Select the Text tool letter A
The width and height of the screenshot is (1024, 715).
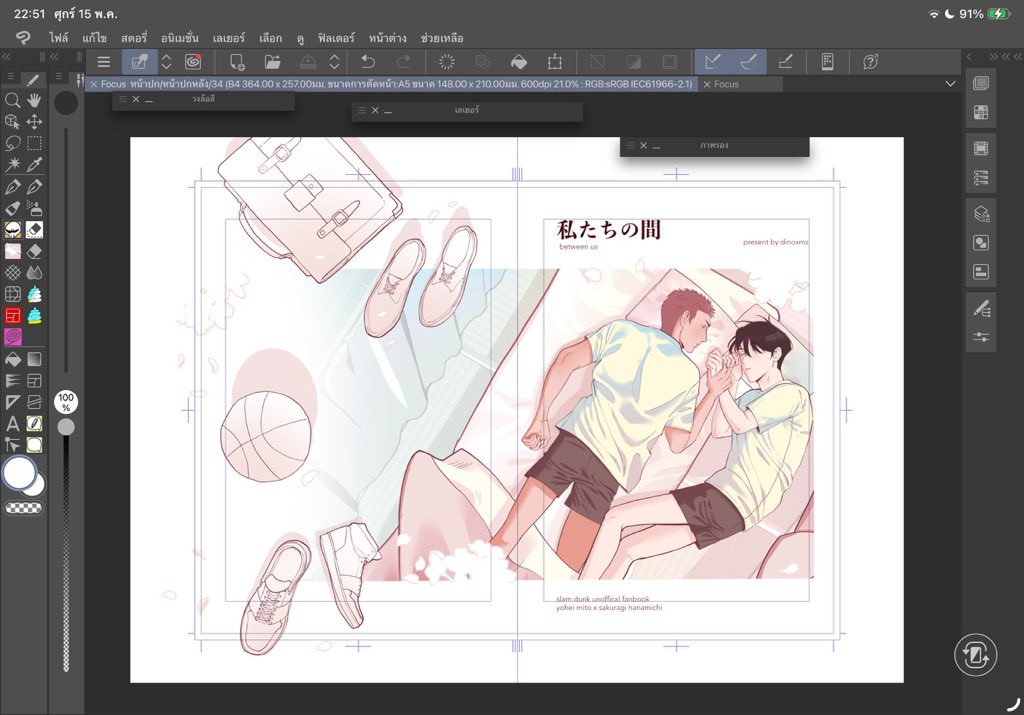point(12,424)
